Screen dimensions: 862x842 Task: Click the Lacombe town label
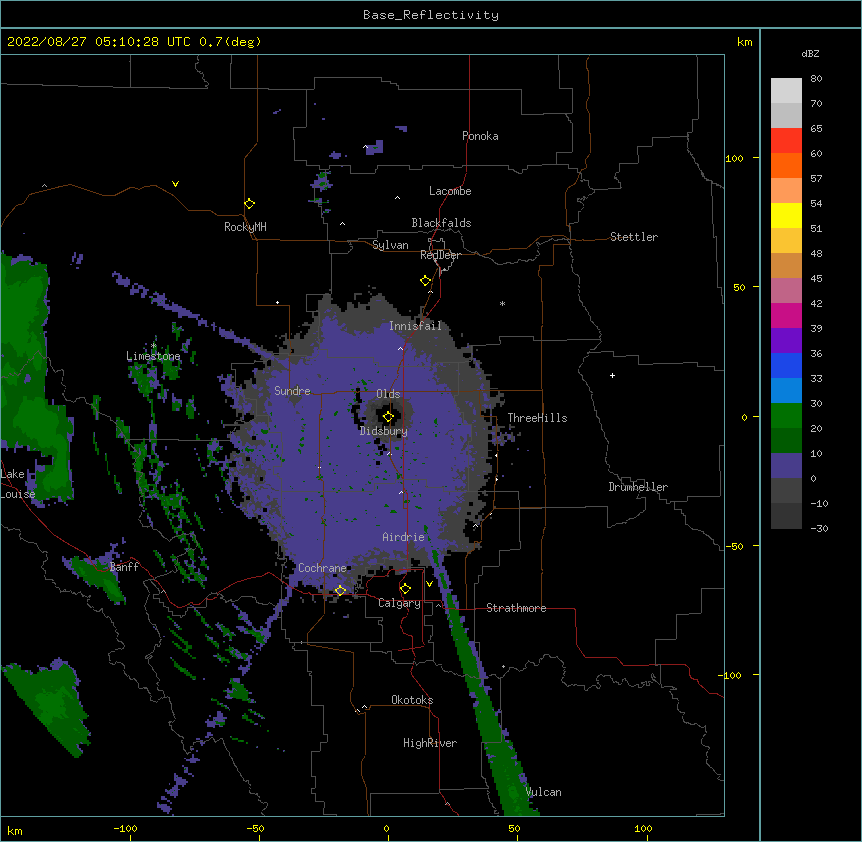coord(450,191)
